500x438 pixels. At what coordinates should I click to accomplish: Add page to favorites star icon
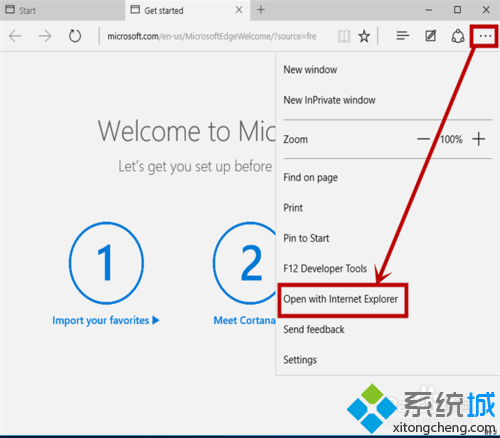pos(364,36)
